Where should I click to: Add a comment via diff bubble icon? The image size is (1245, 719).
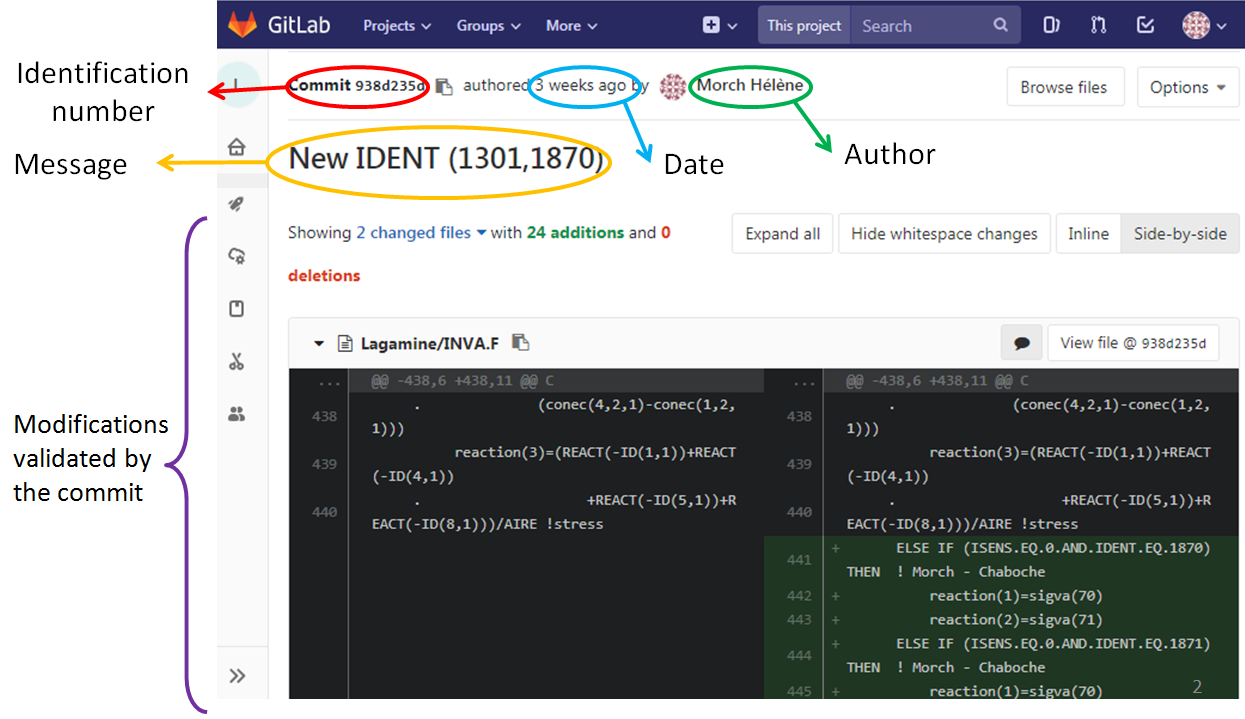coord(1021,342)
